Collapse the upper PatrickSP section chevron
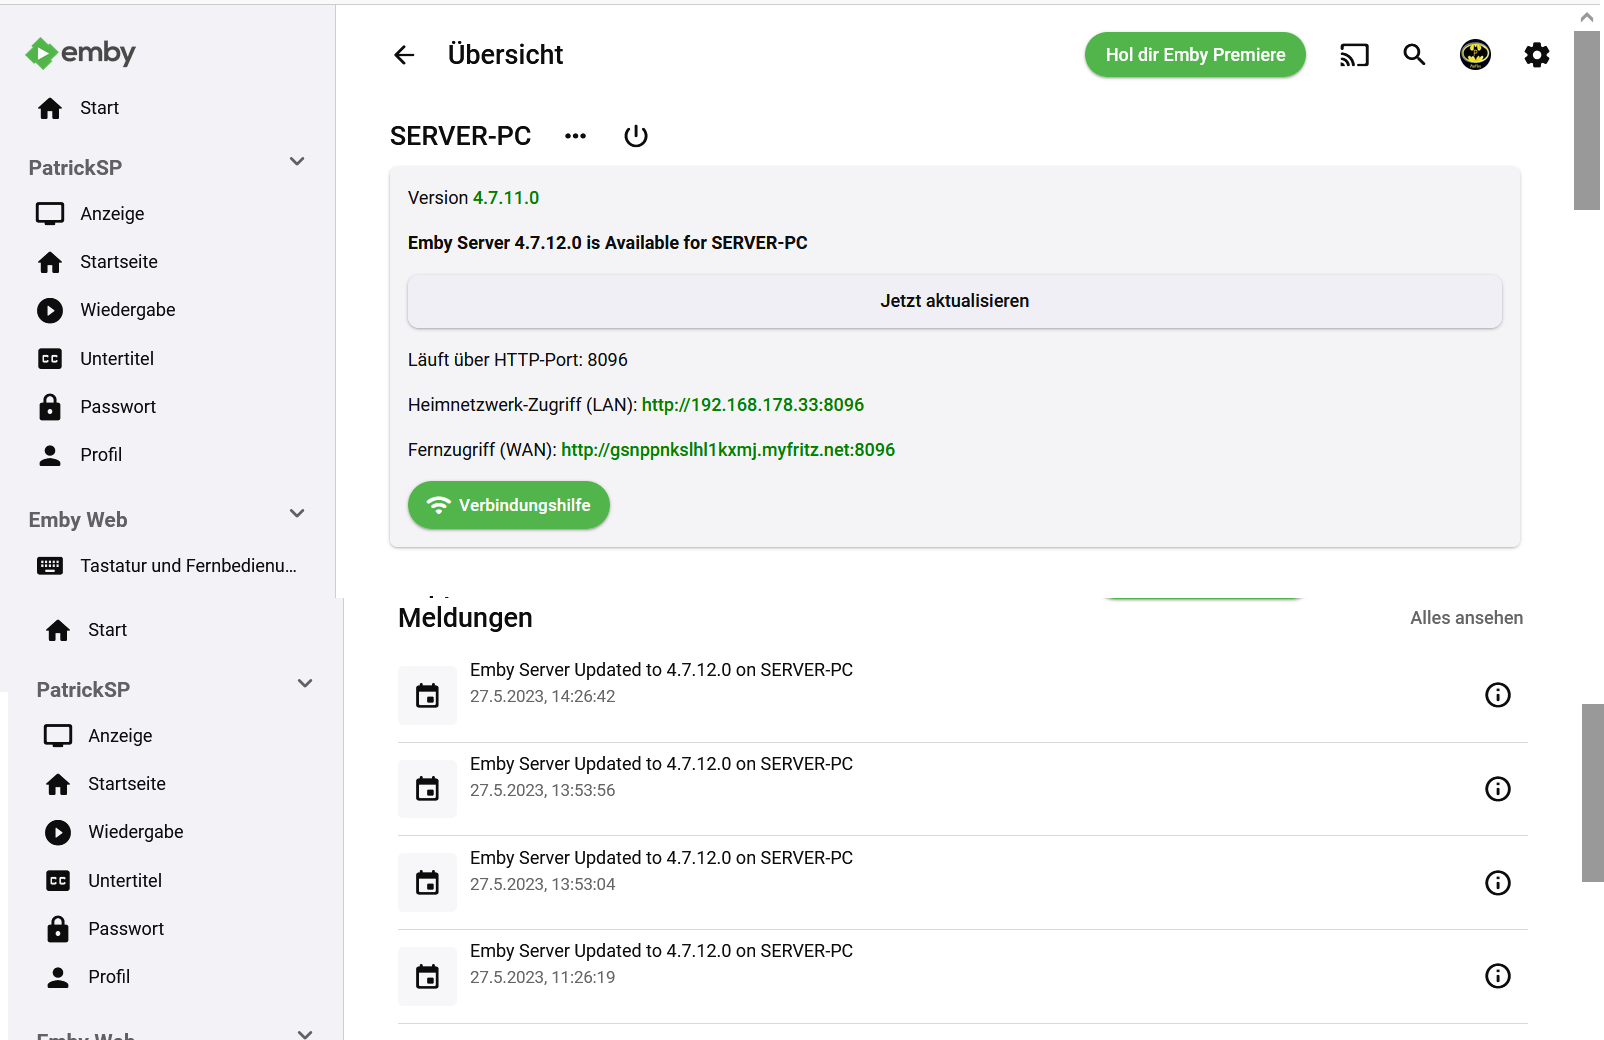This screenshot has width=1604, height=1040. click(297, 162)
